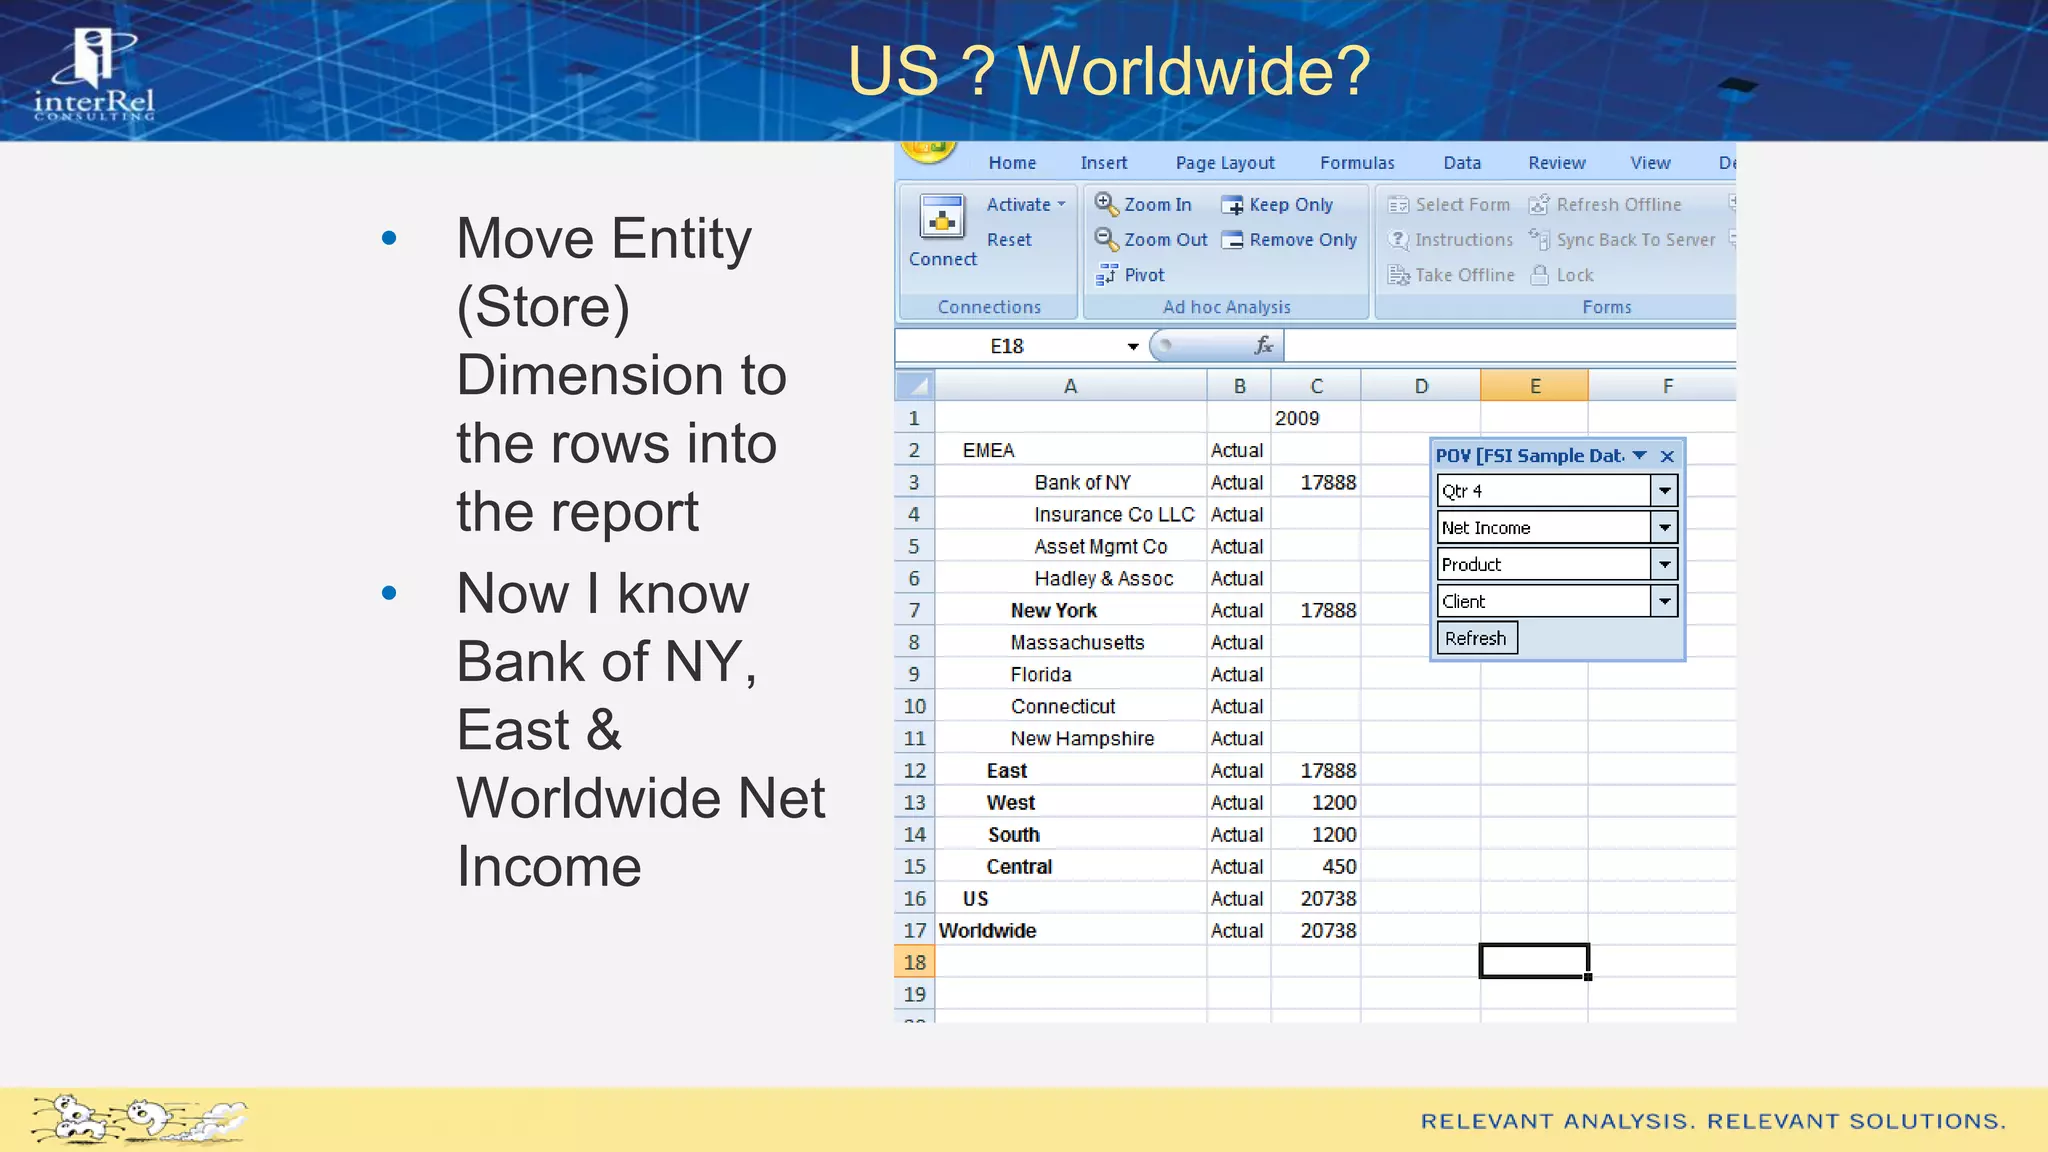Click the Zoom In label
Viewport: 2048px width, 1152px height.
1158,204
